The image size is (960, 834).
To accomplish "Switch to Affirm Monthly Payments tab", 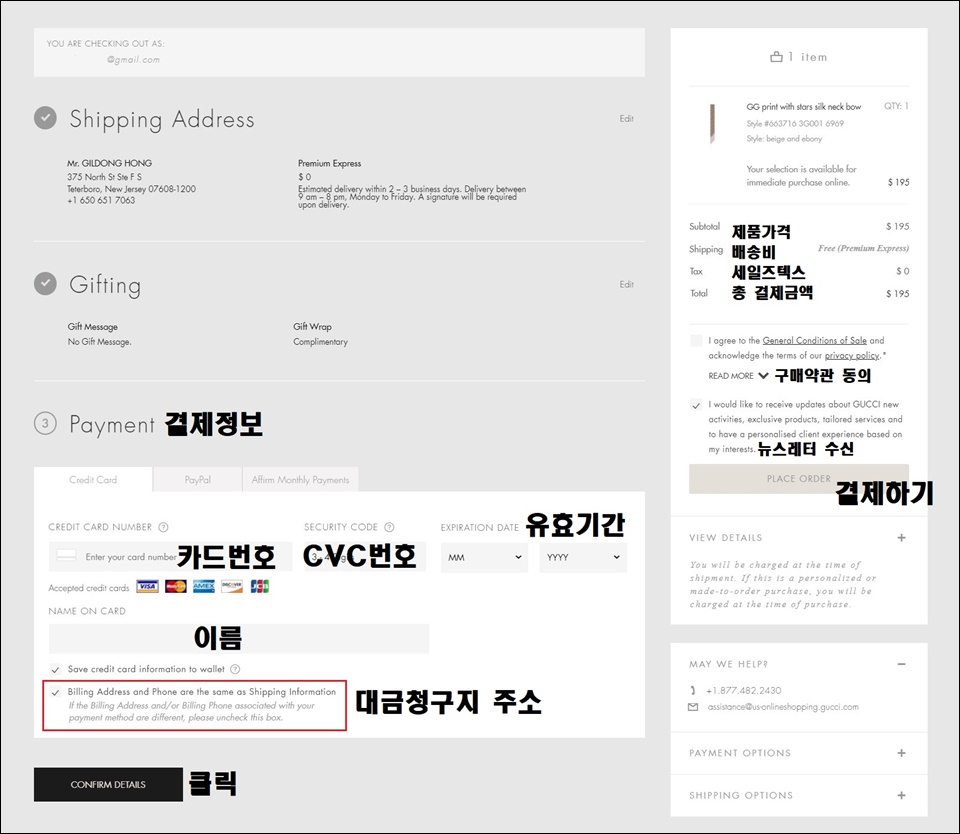I will [x=301, y=479].
